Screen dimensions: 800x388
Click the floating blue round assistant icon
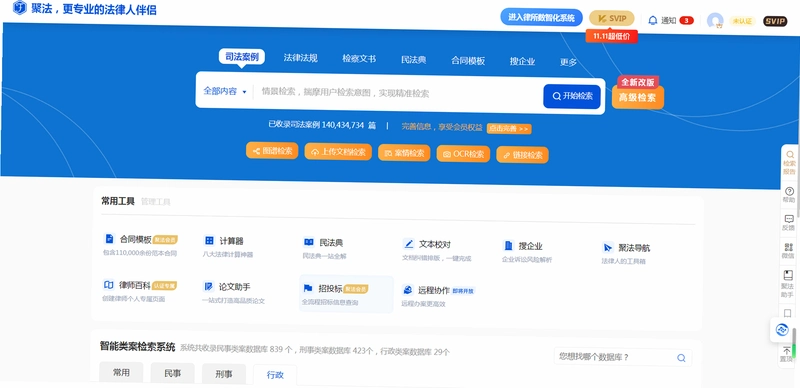(783, 330)
